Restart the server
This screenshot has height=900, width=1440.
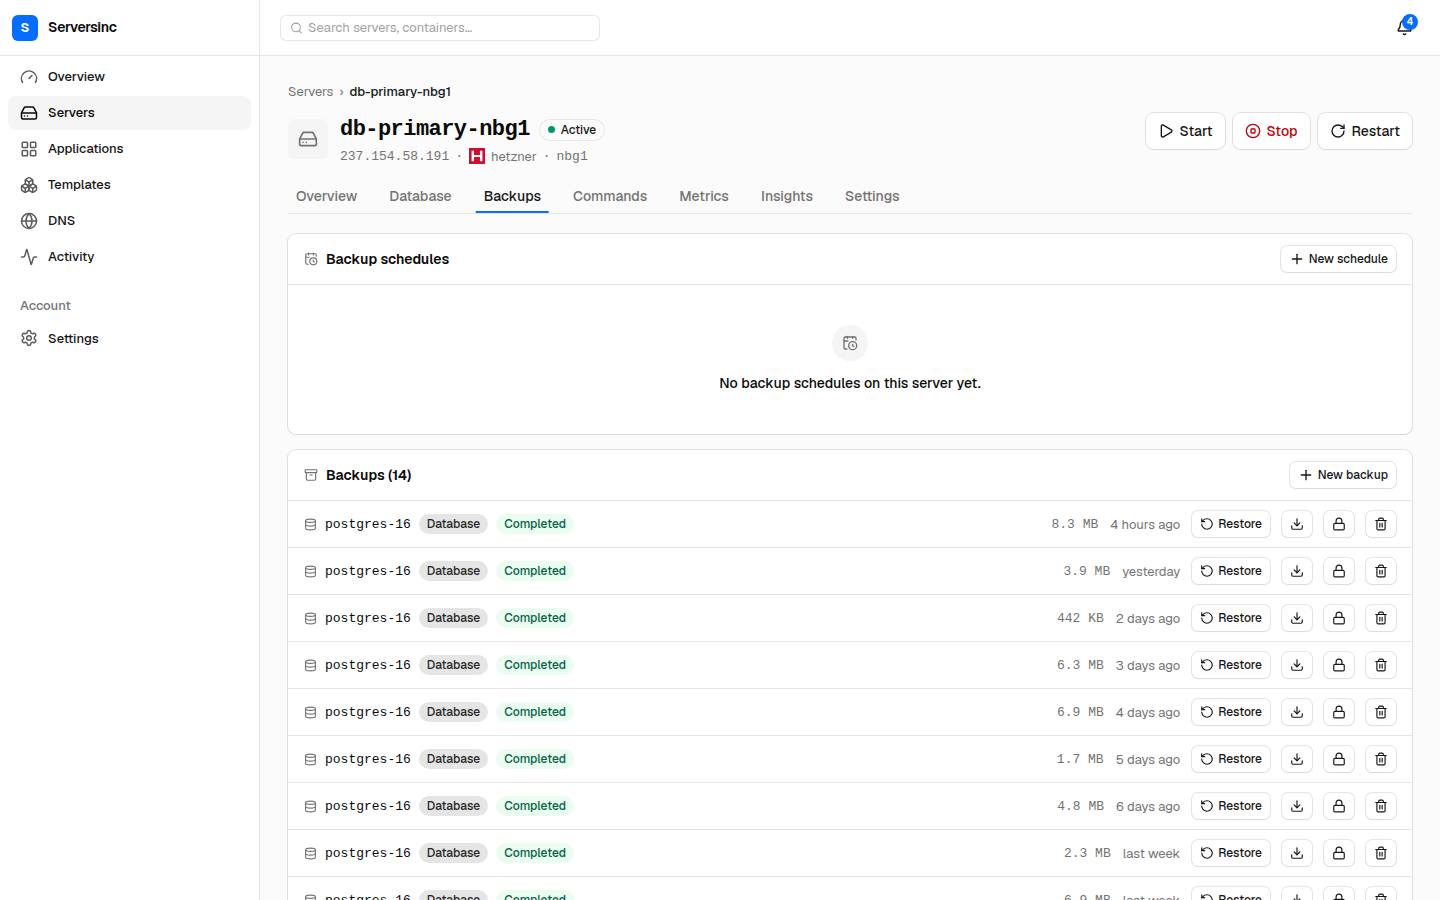point(1365,131)
